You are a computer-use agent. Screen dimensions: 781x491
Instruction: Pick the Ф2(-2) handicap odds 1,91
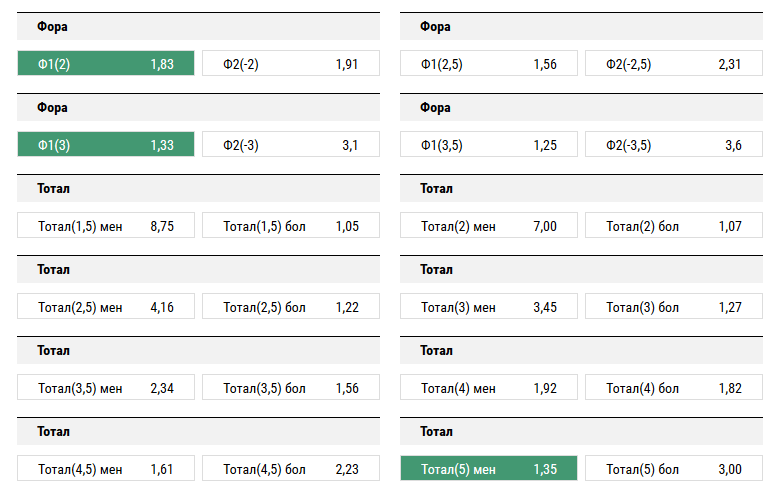pyautogui.click(x=291, y=63)
